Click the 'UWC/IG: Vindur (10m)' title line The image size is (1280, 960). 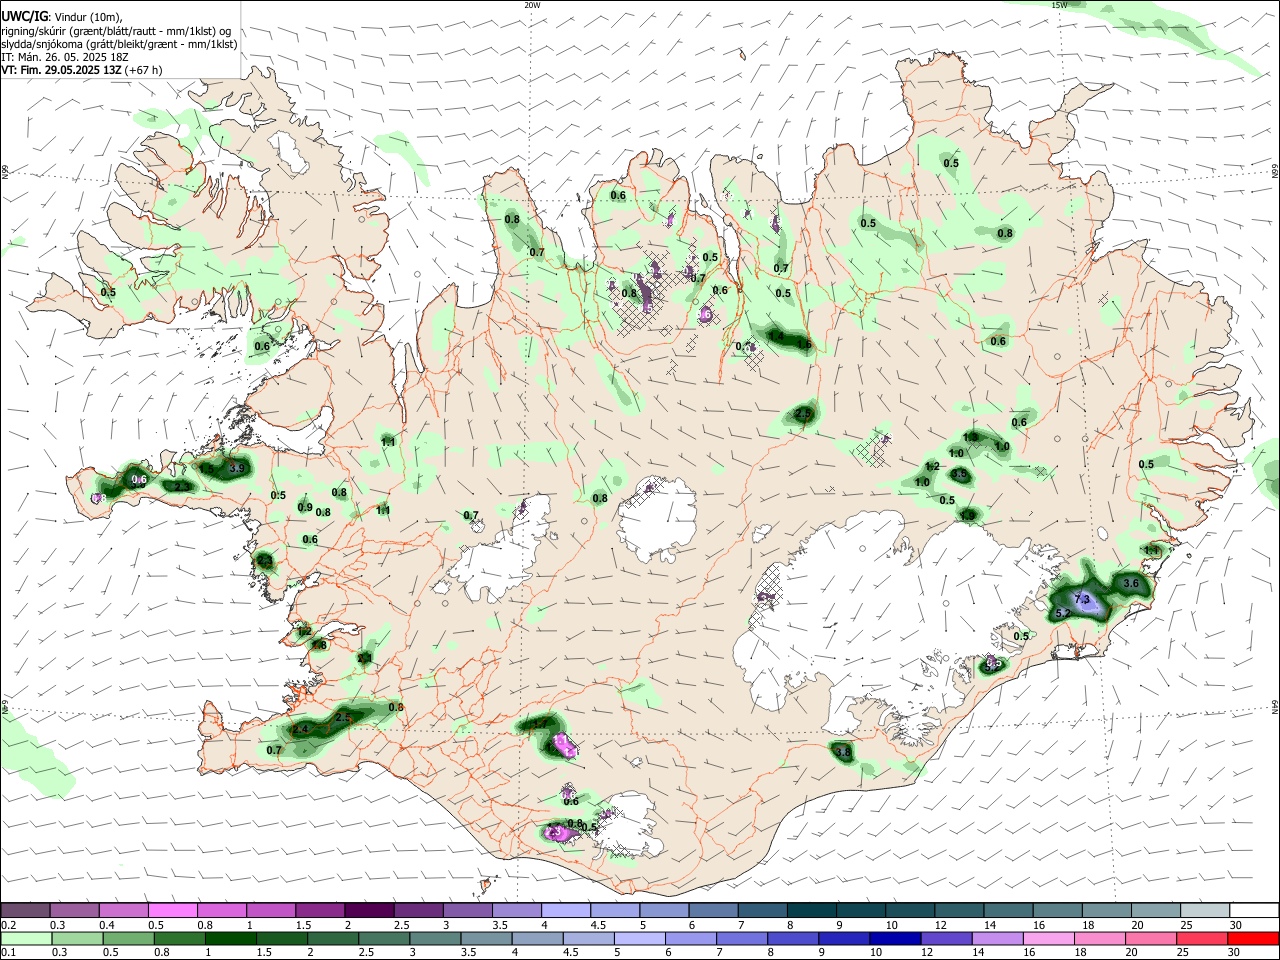point(62,17)
